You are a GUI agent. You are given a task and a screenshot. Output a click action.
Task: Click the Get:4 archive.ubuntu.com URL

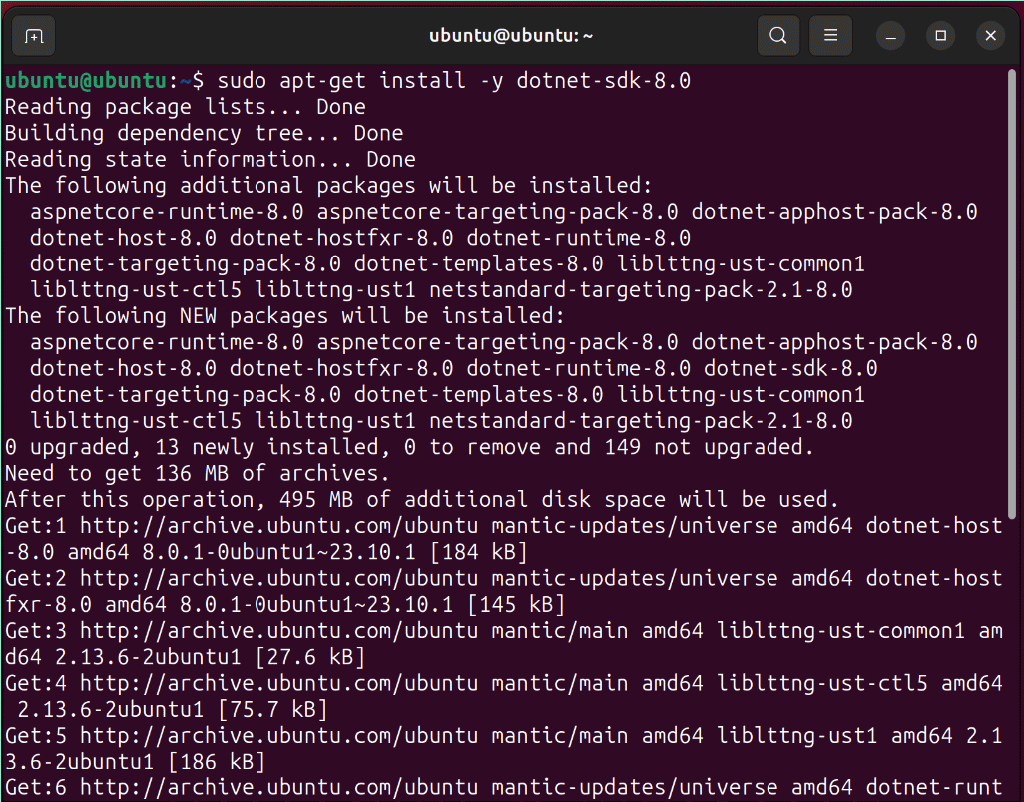coord(279,683)
